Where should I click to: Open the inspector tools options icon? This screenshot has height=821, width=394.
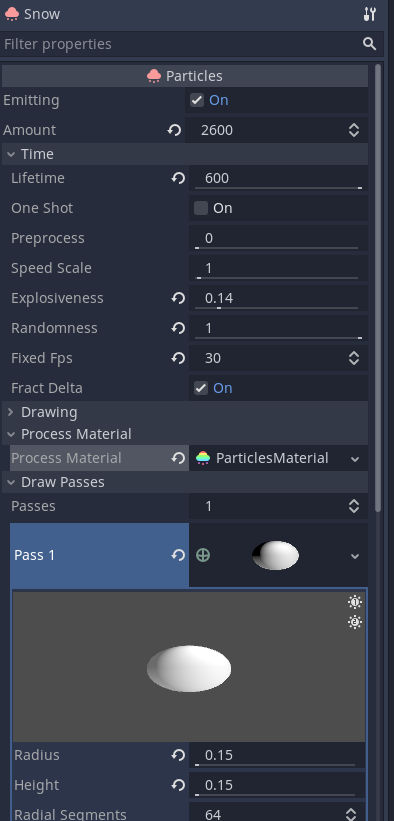click(x=369, y=14)
